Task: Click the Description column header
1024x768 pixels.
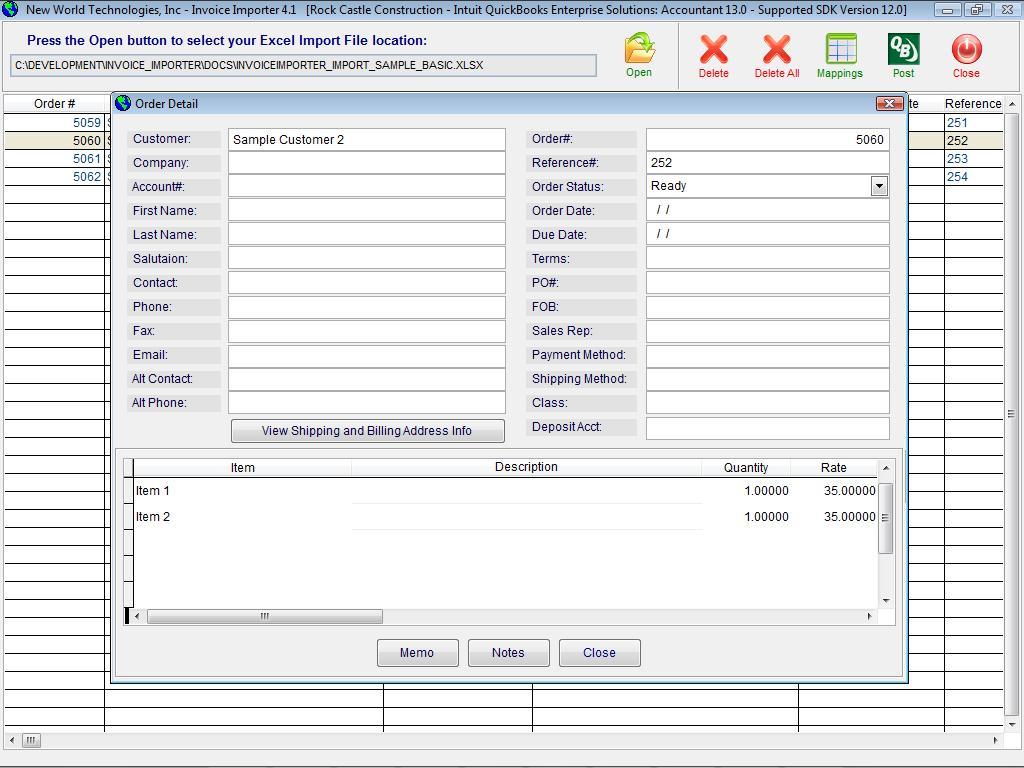Action: [x=526, y=468]
